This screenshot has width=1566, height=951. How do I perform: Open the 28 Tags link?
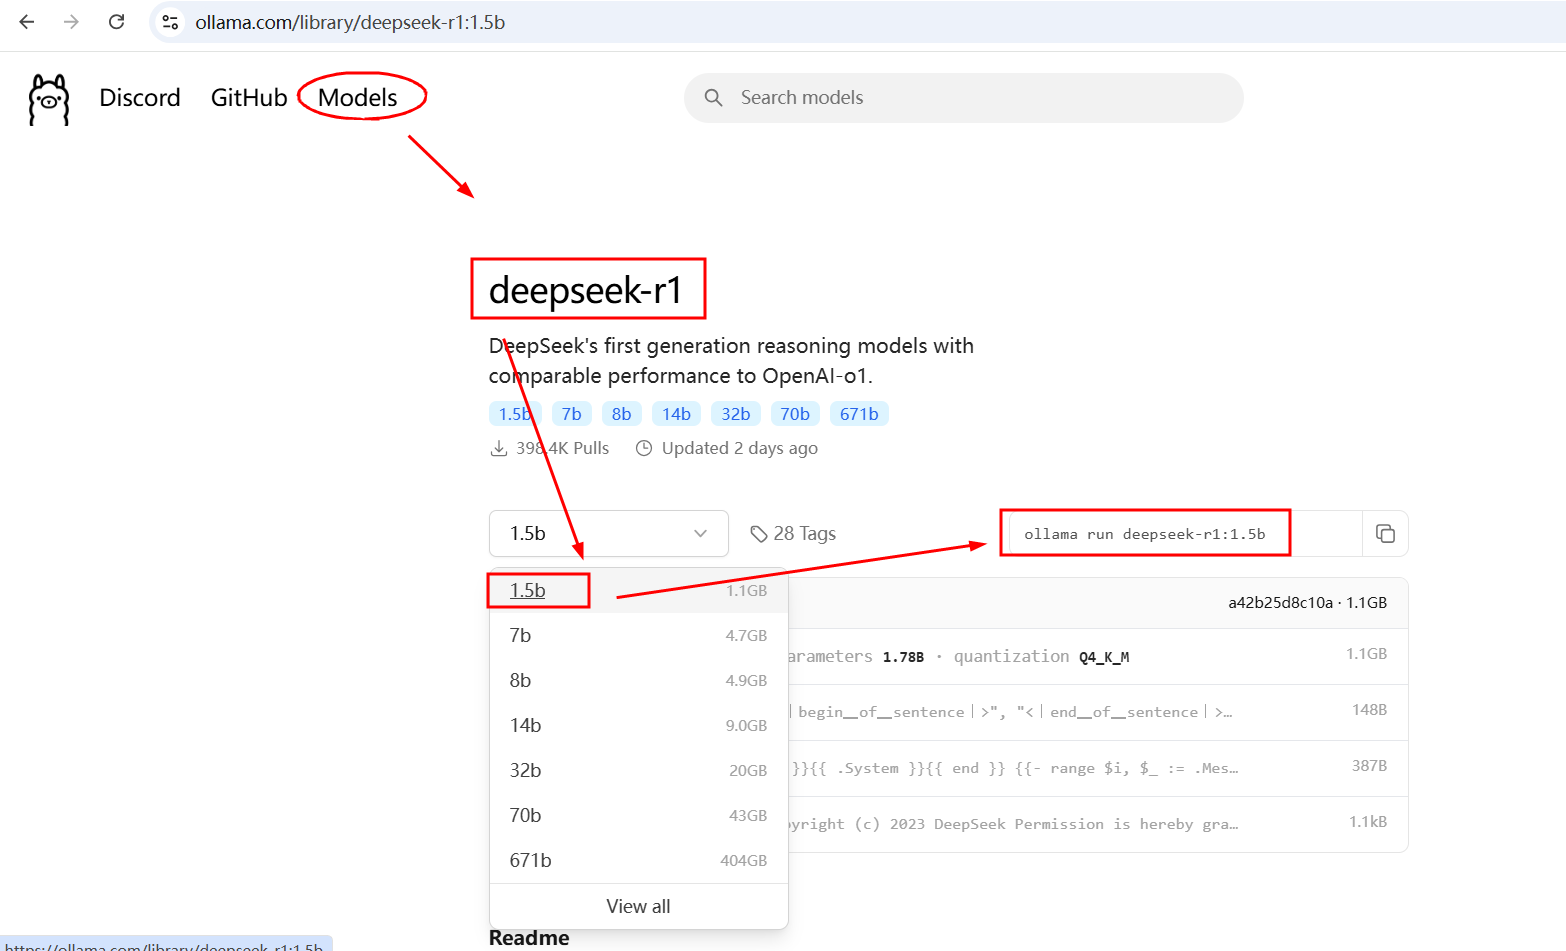click(793, 534)
